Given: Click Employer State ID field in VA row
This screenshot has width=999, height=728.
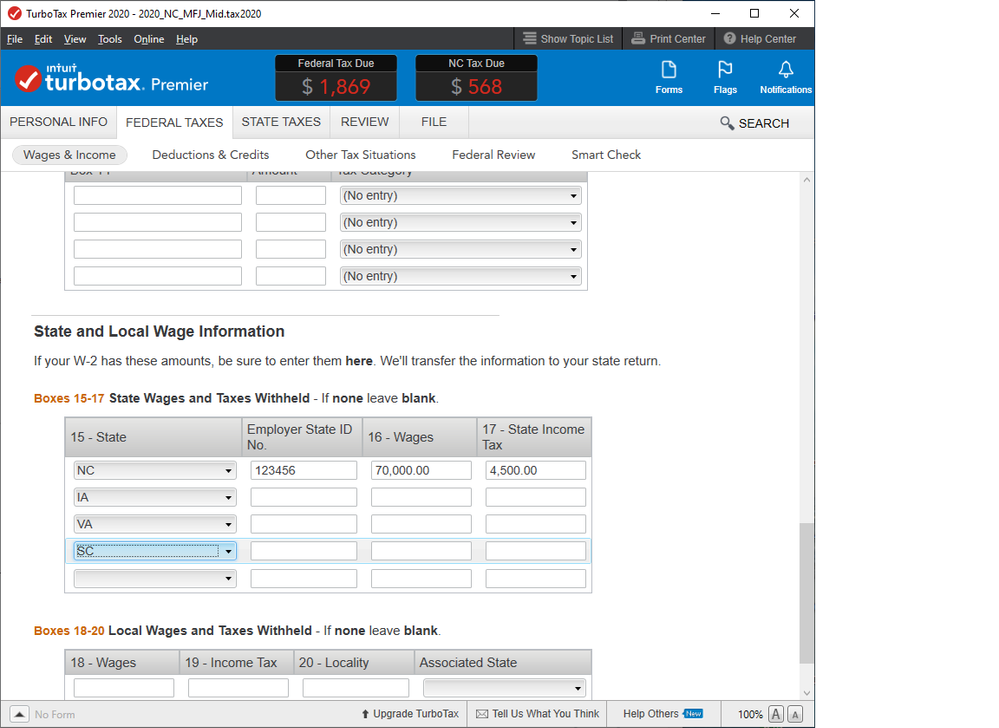Looking at the screenshot, I should tap(303, 524).
